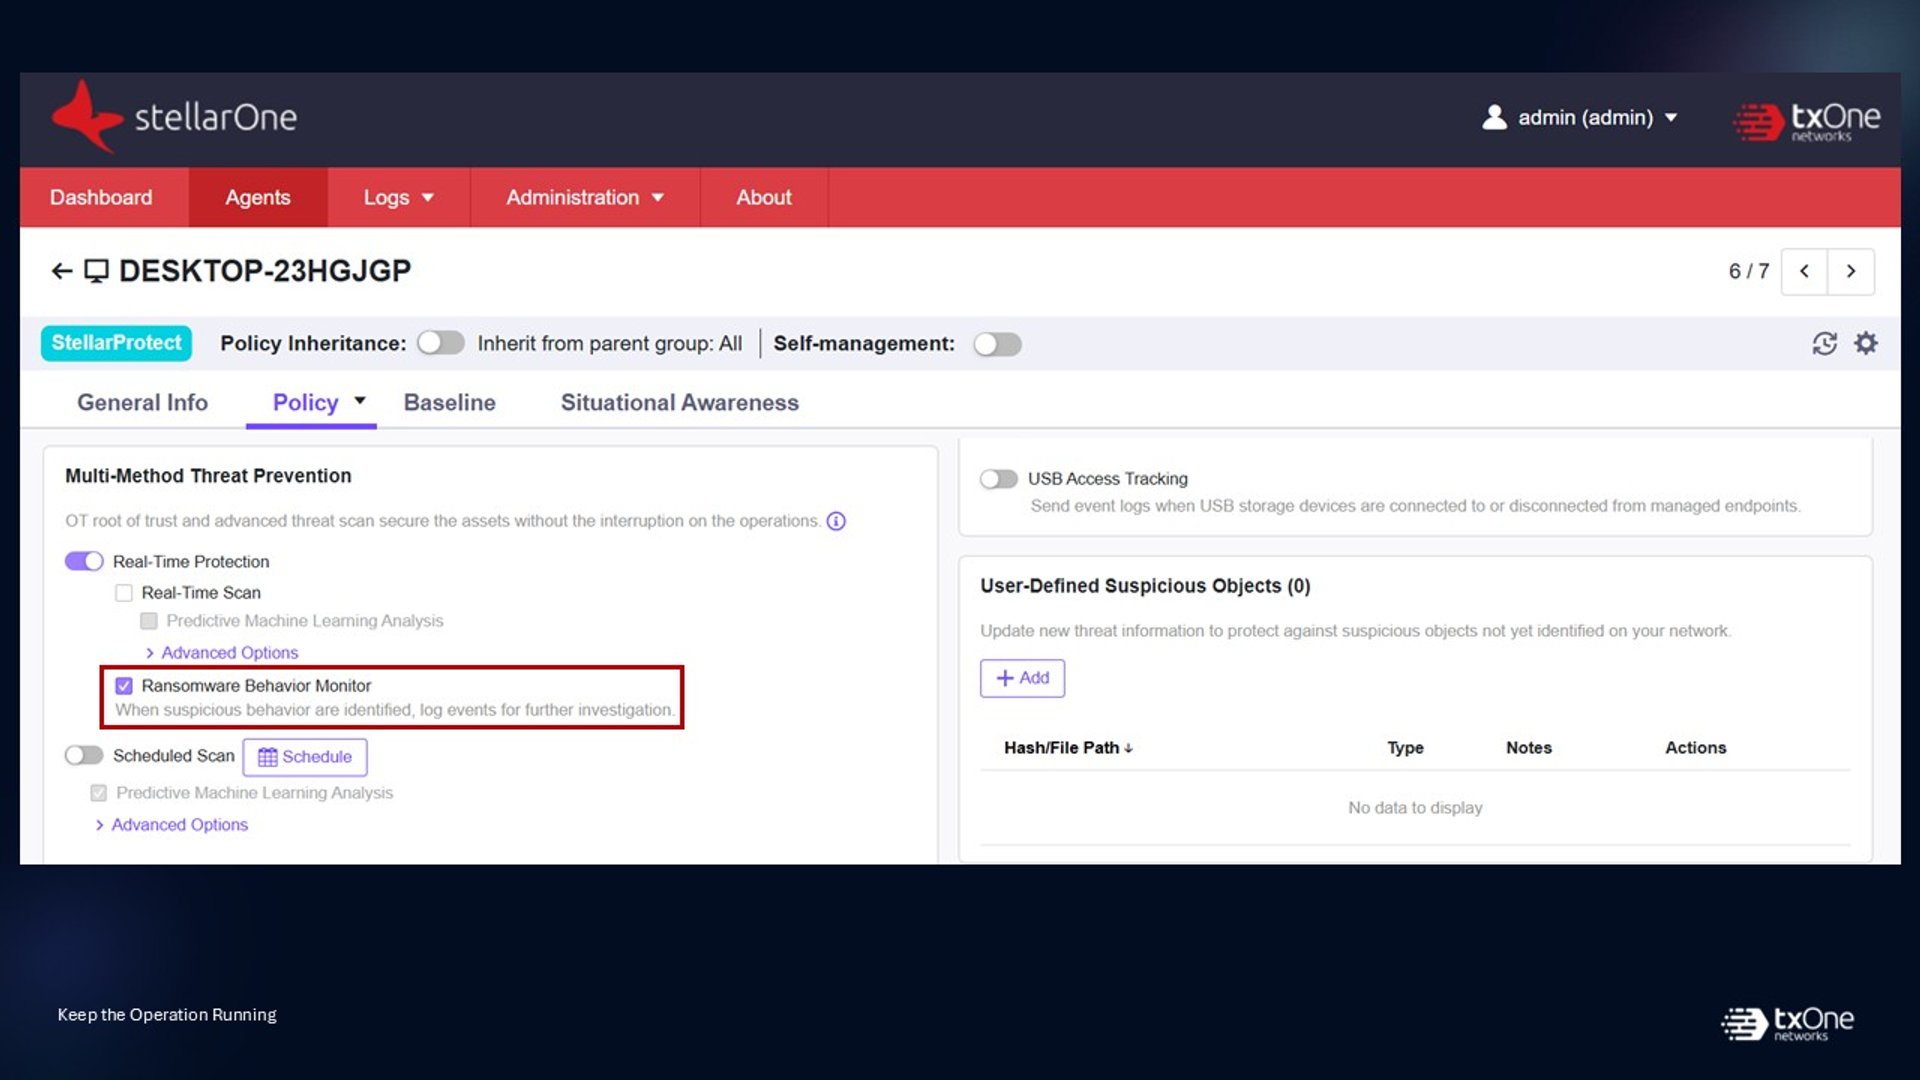This screenshot has height=1080, width=1920.
Task: Expand Advanced Options under Real-Time Scan
Action: pos(221,653)
